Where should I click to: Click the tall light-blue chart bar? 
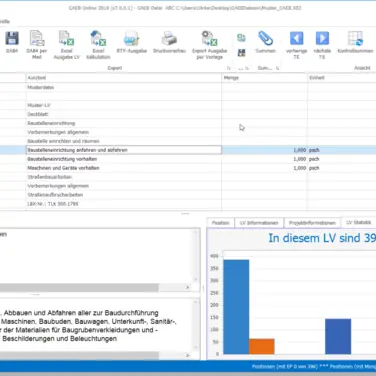coord(236,307)
